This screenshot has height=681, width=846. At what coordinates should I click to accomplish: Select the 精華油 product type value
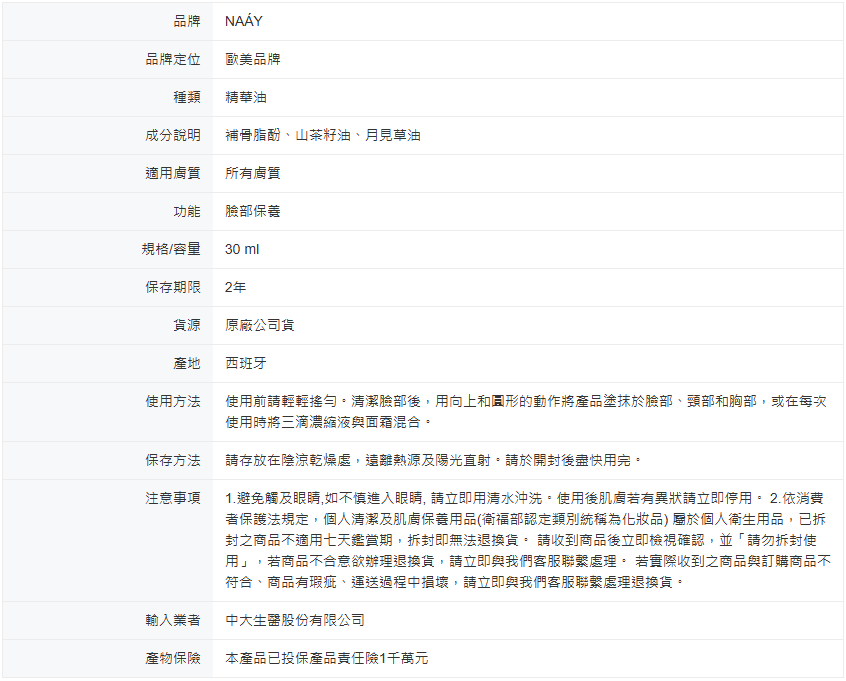point(246,97)
